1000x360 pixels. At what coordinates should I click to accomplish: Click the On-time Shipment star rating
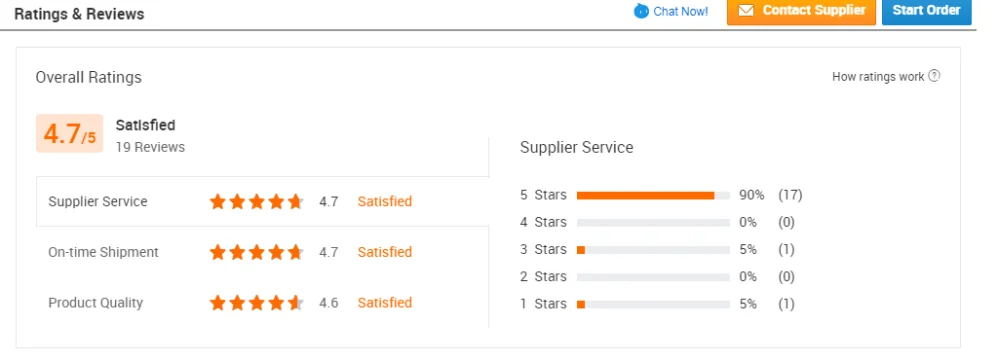256,252
